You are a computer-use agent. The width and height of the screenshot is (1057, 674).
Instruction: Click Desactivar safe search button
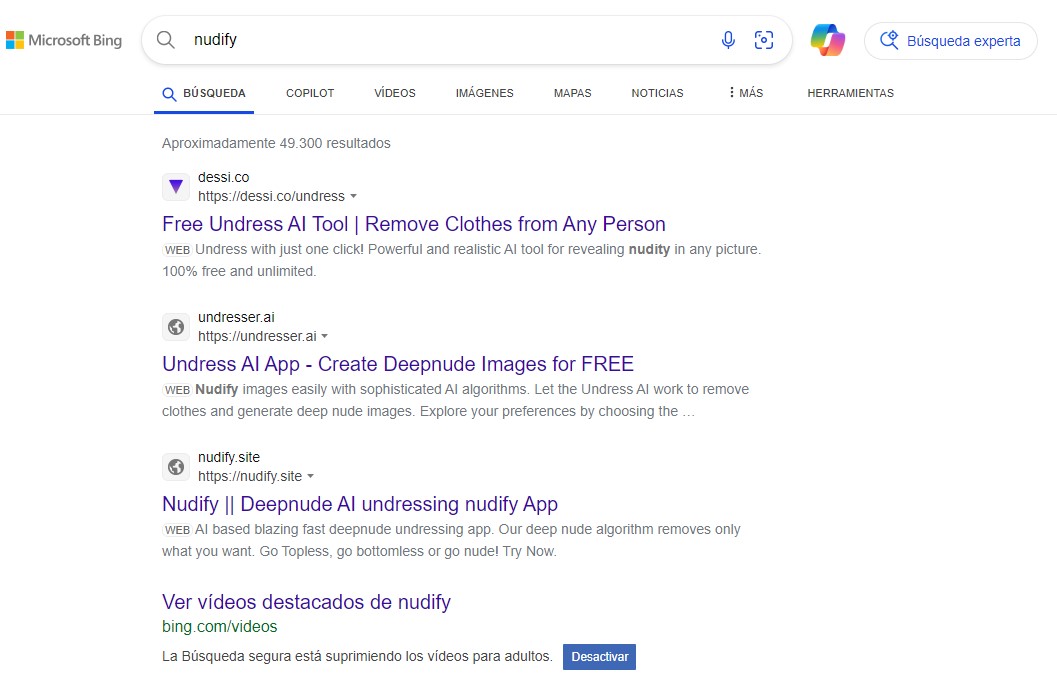tap(599, 656)
